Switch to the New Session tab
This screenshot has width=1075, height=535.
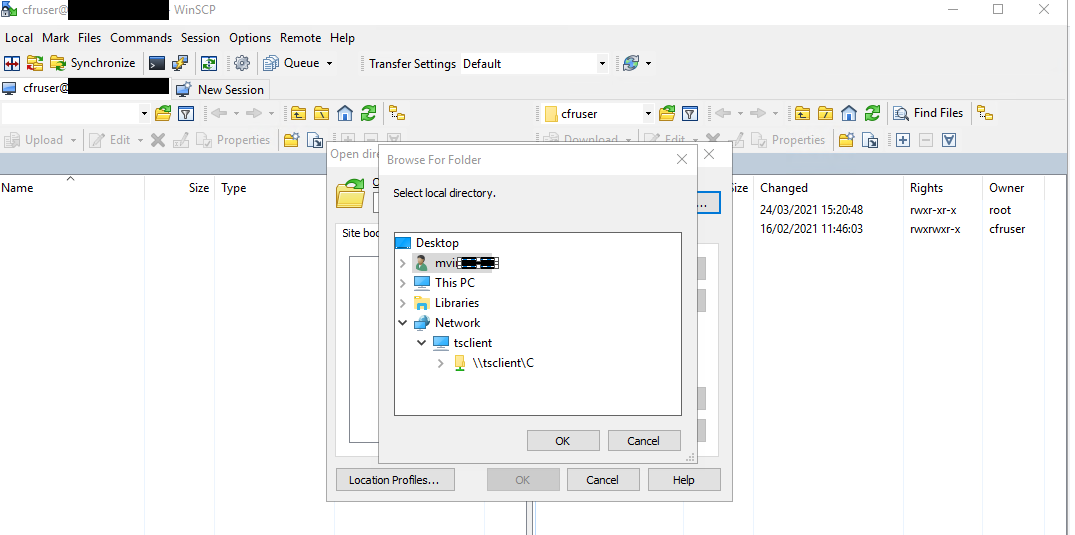[221, 89]
